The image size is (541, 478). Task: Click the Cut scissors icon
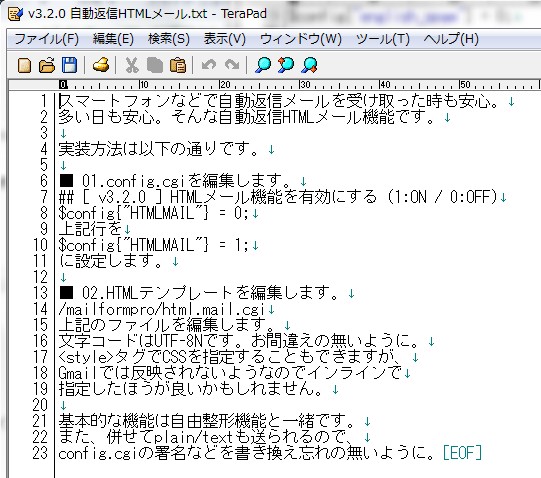132,65
